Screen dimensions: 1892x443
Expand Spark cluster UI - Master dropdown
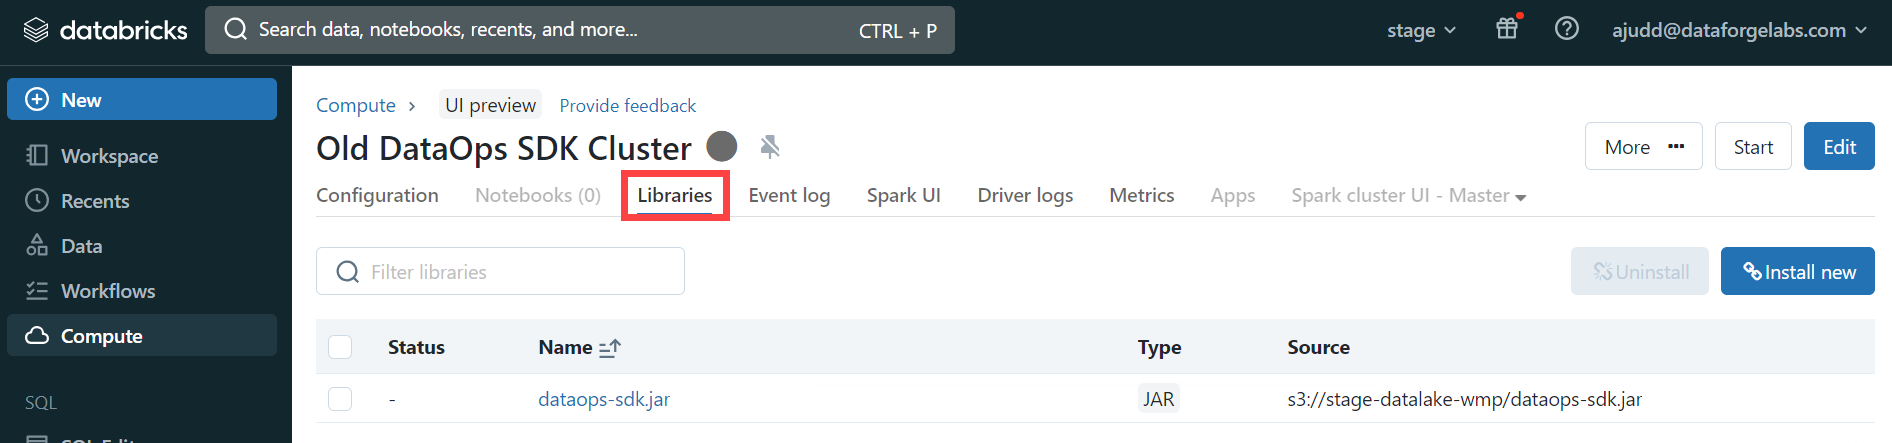point(1408,196)
